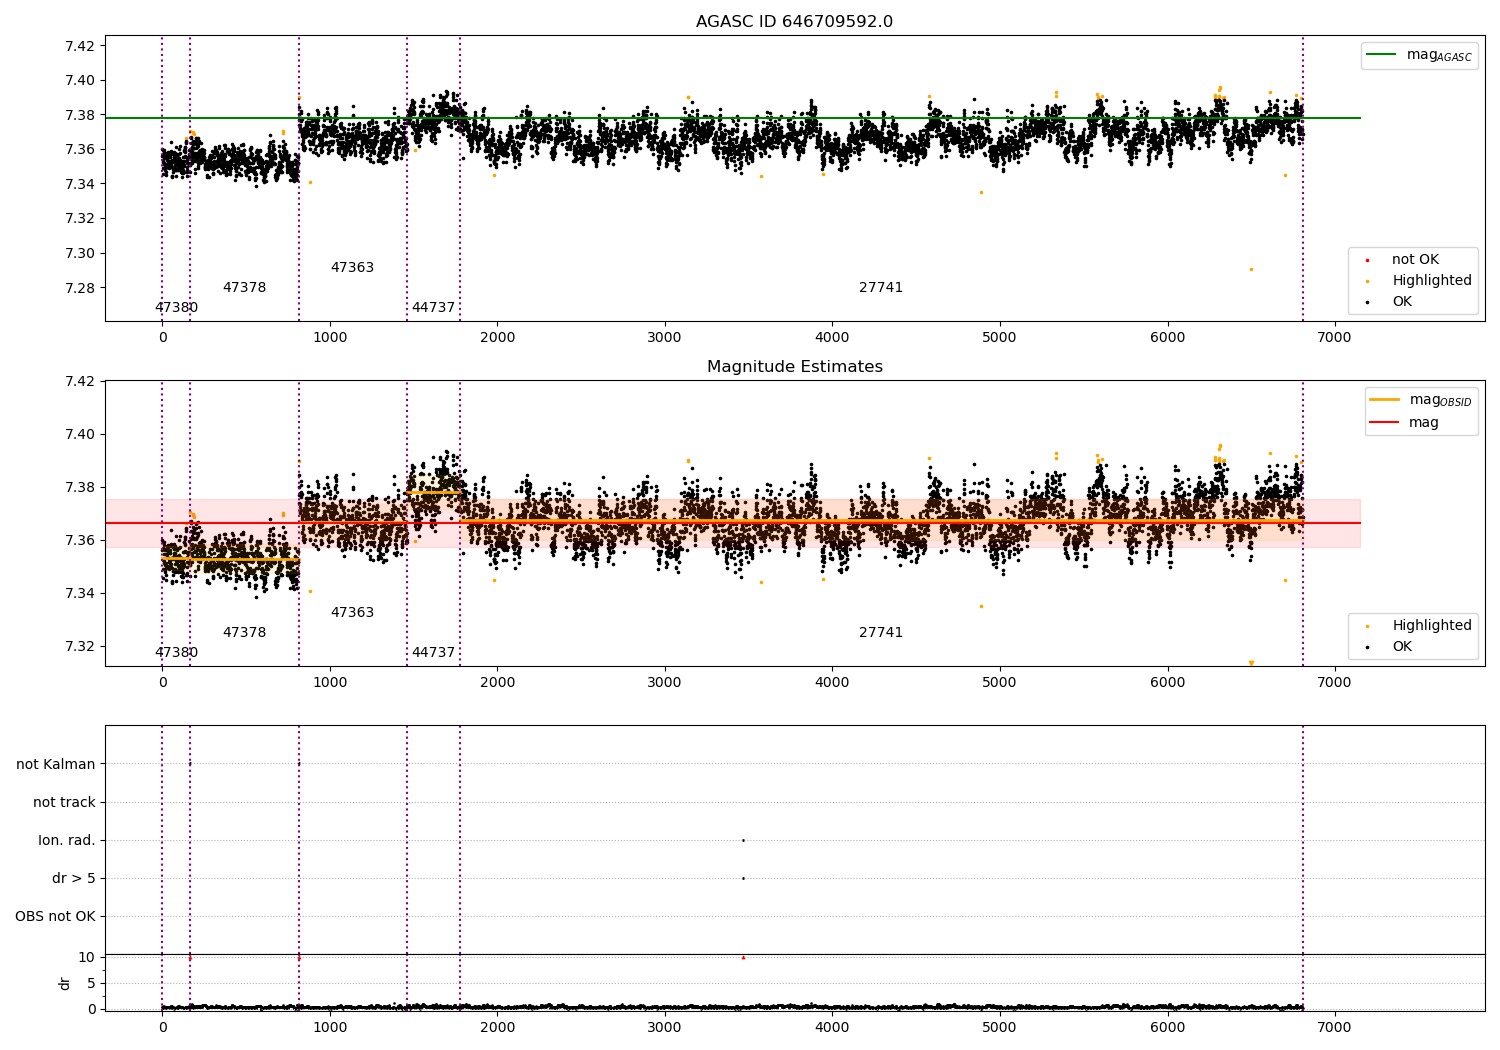Click the 'Magnitude Estimates' subplot title

pyautogui.click(x=794, y=367)
